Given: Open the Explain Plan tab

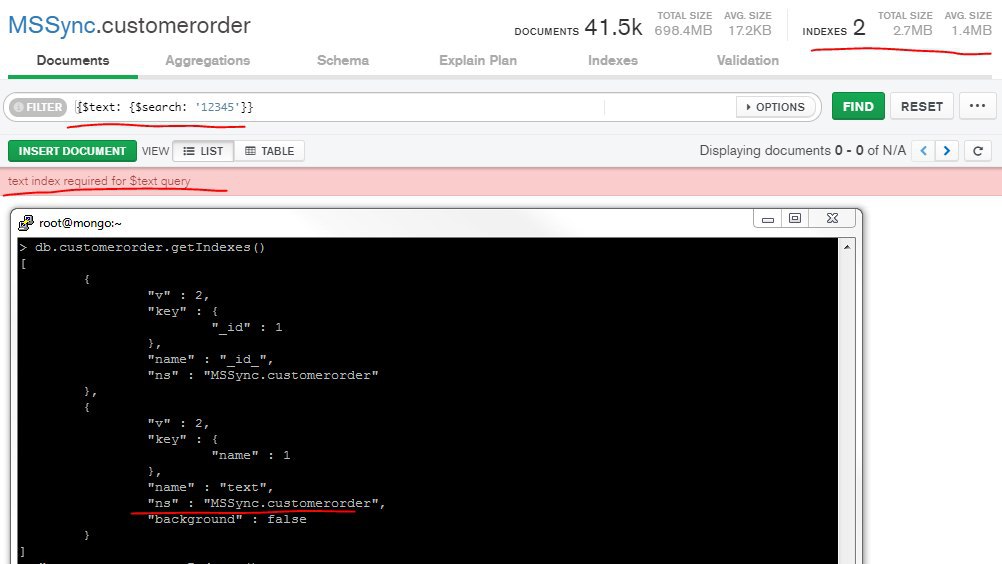Looking at the screenshot, I should [478, 61].
